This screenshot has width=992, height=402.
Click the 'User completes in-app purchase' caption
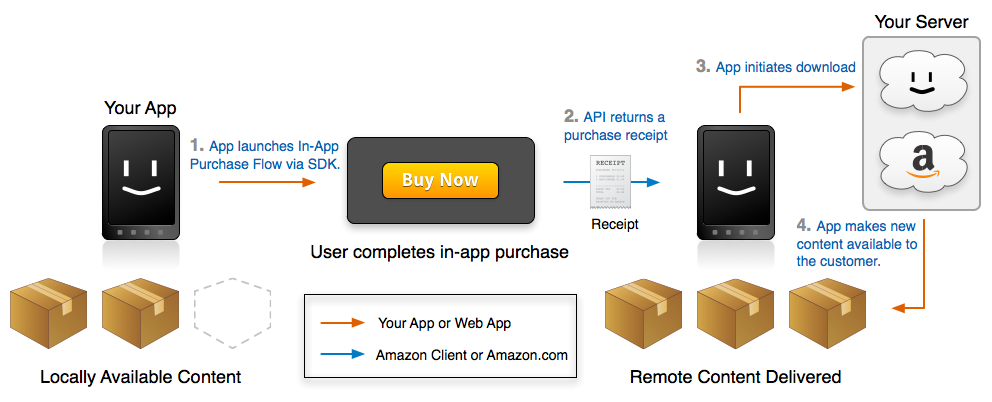coord(440,252)
